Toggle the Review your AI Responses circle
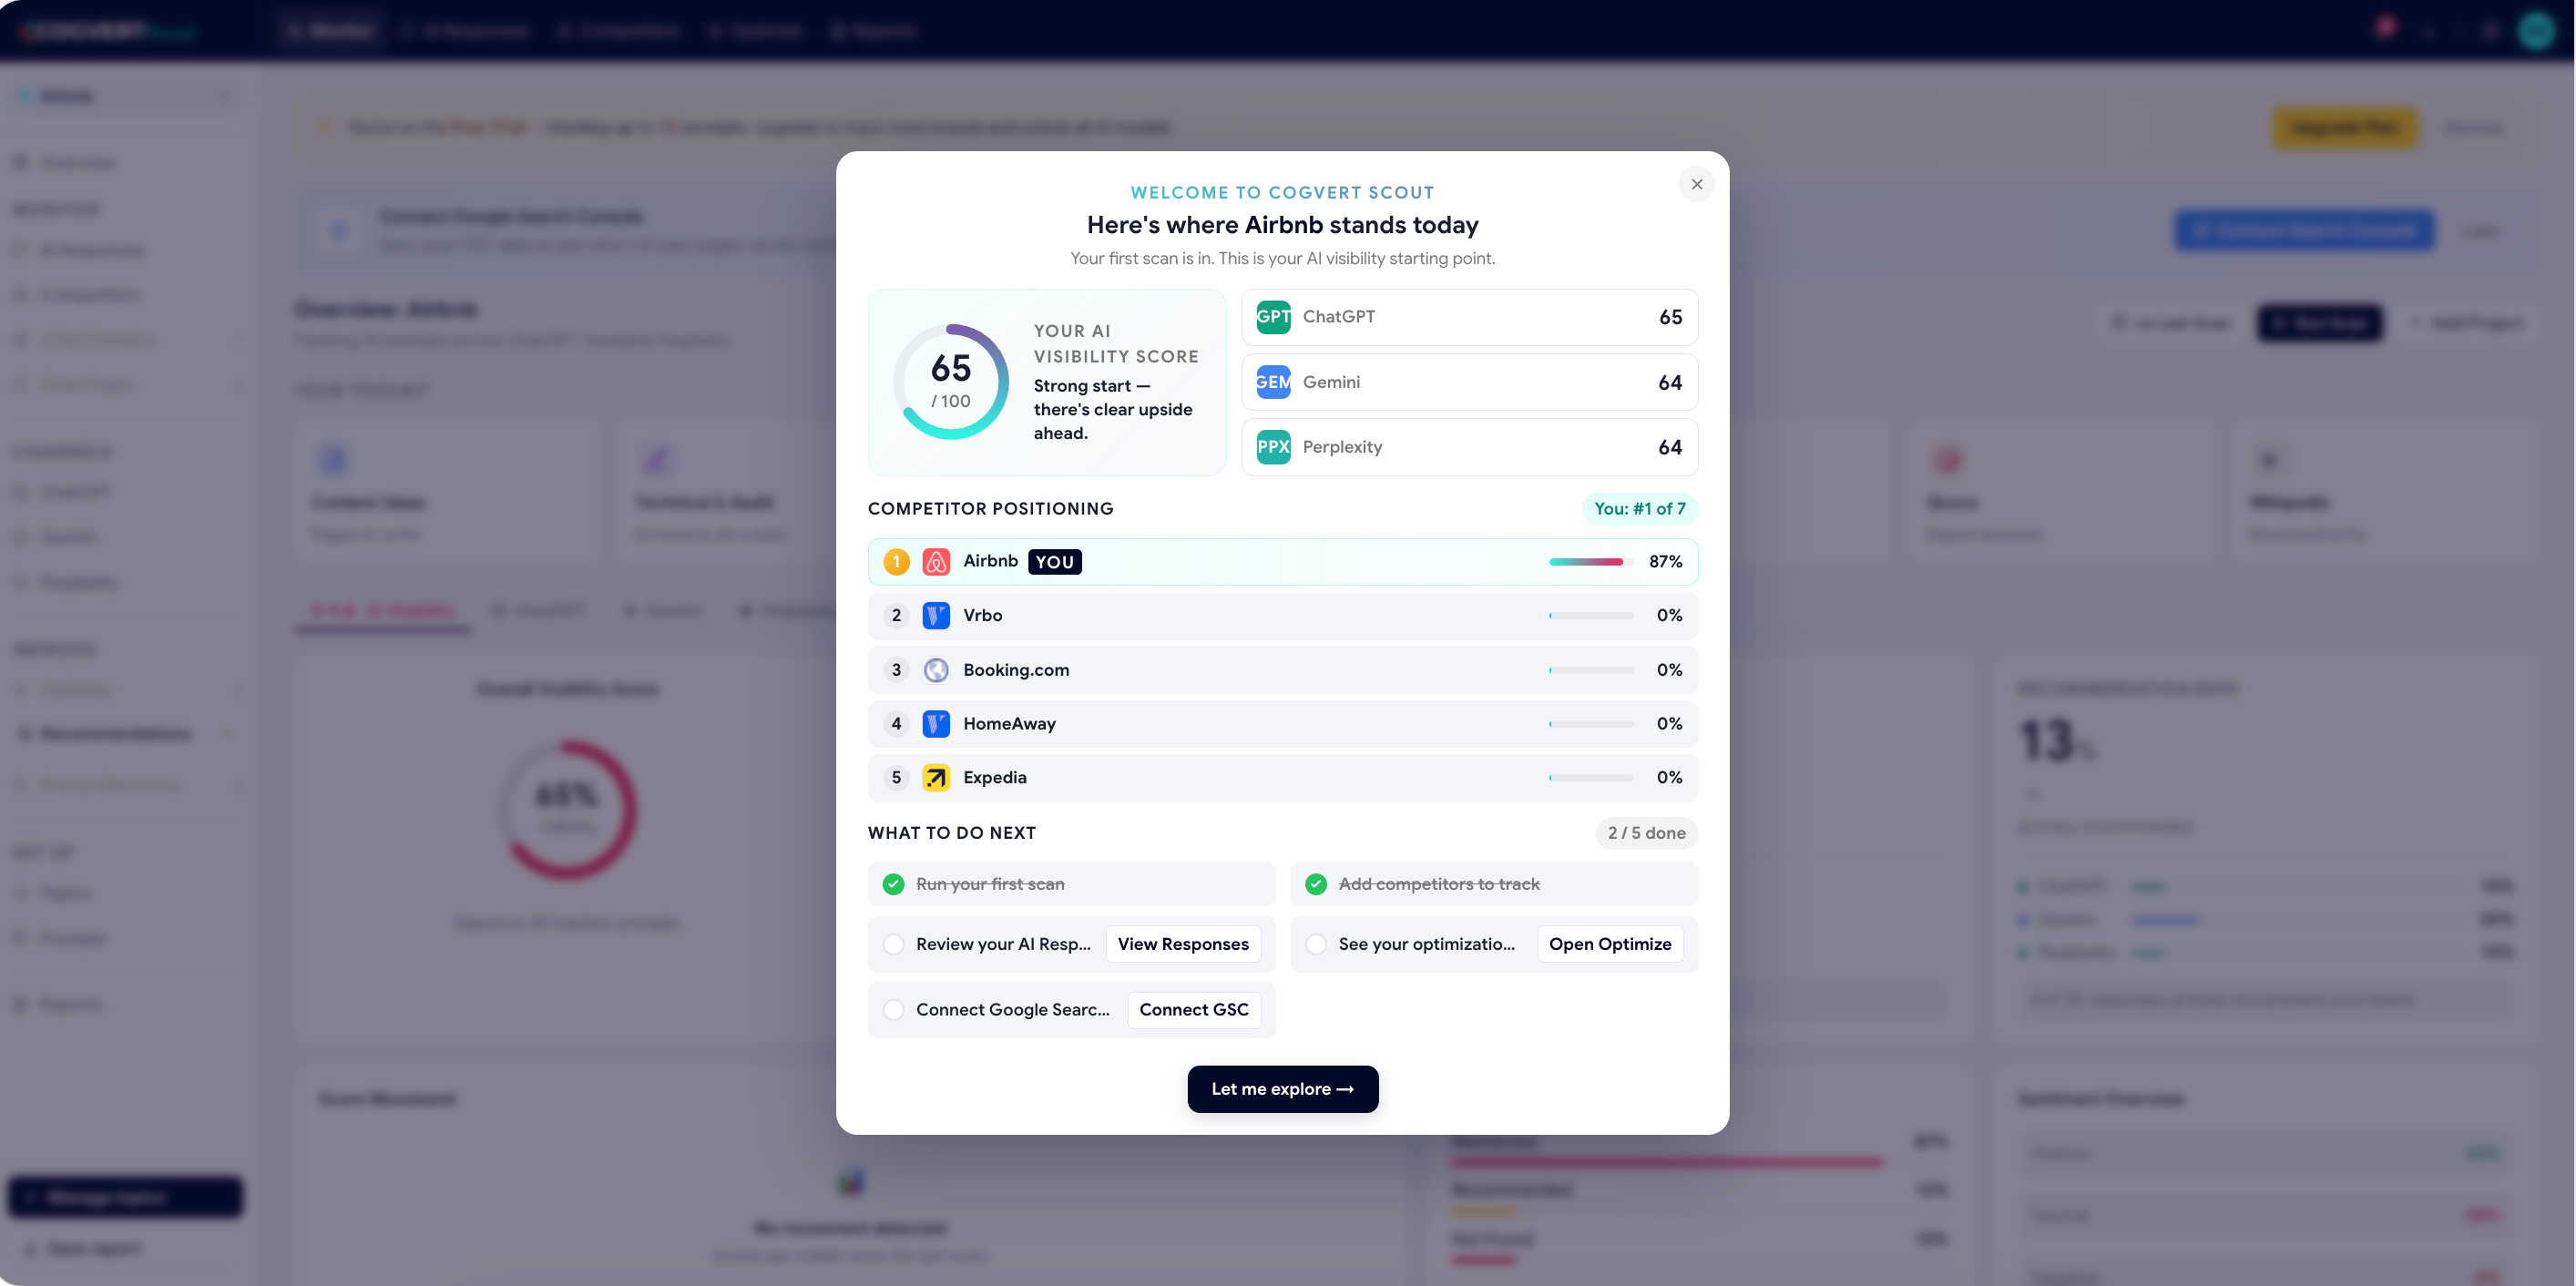The height and width of the screenshot is (1286, 2576). tap(893, 944)
